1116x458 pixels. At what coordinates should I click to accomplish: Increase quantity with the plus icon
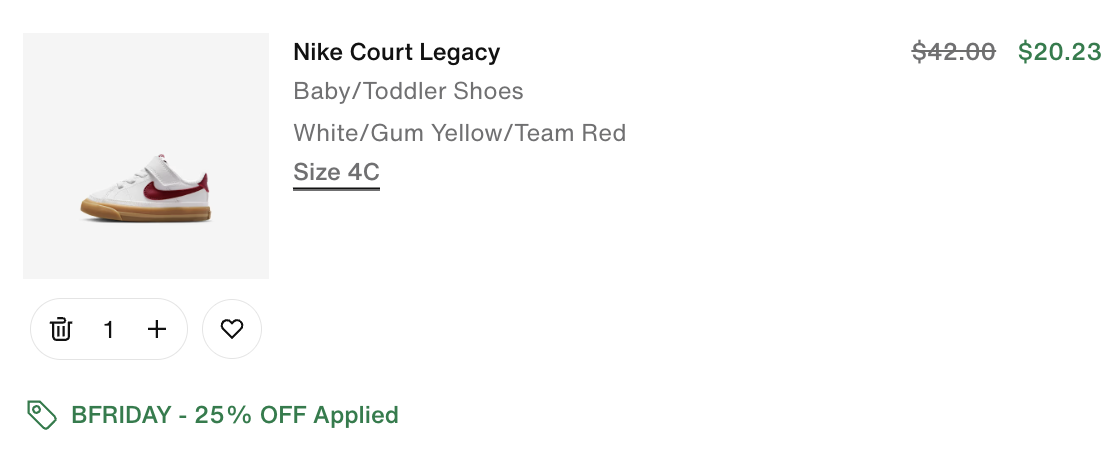coord(157,329)
